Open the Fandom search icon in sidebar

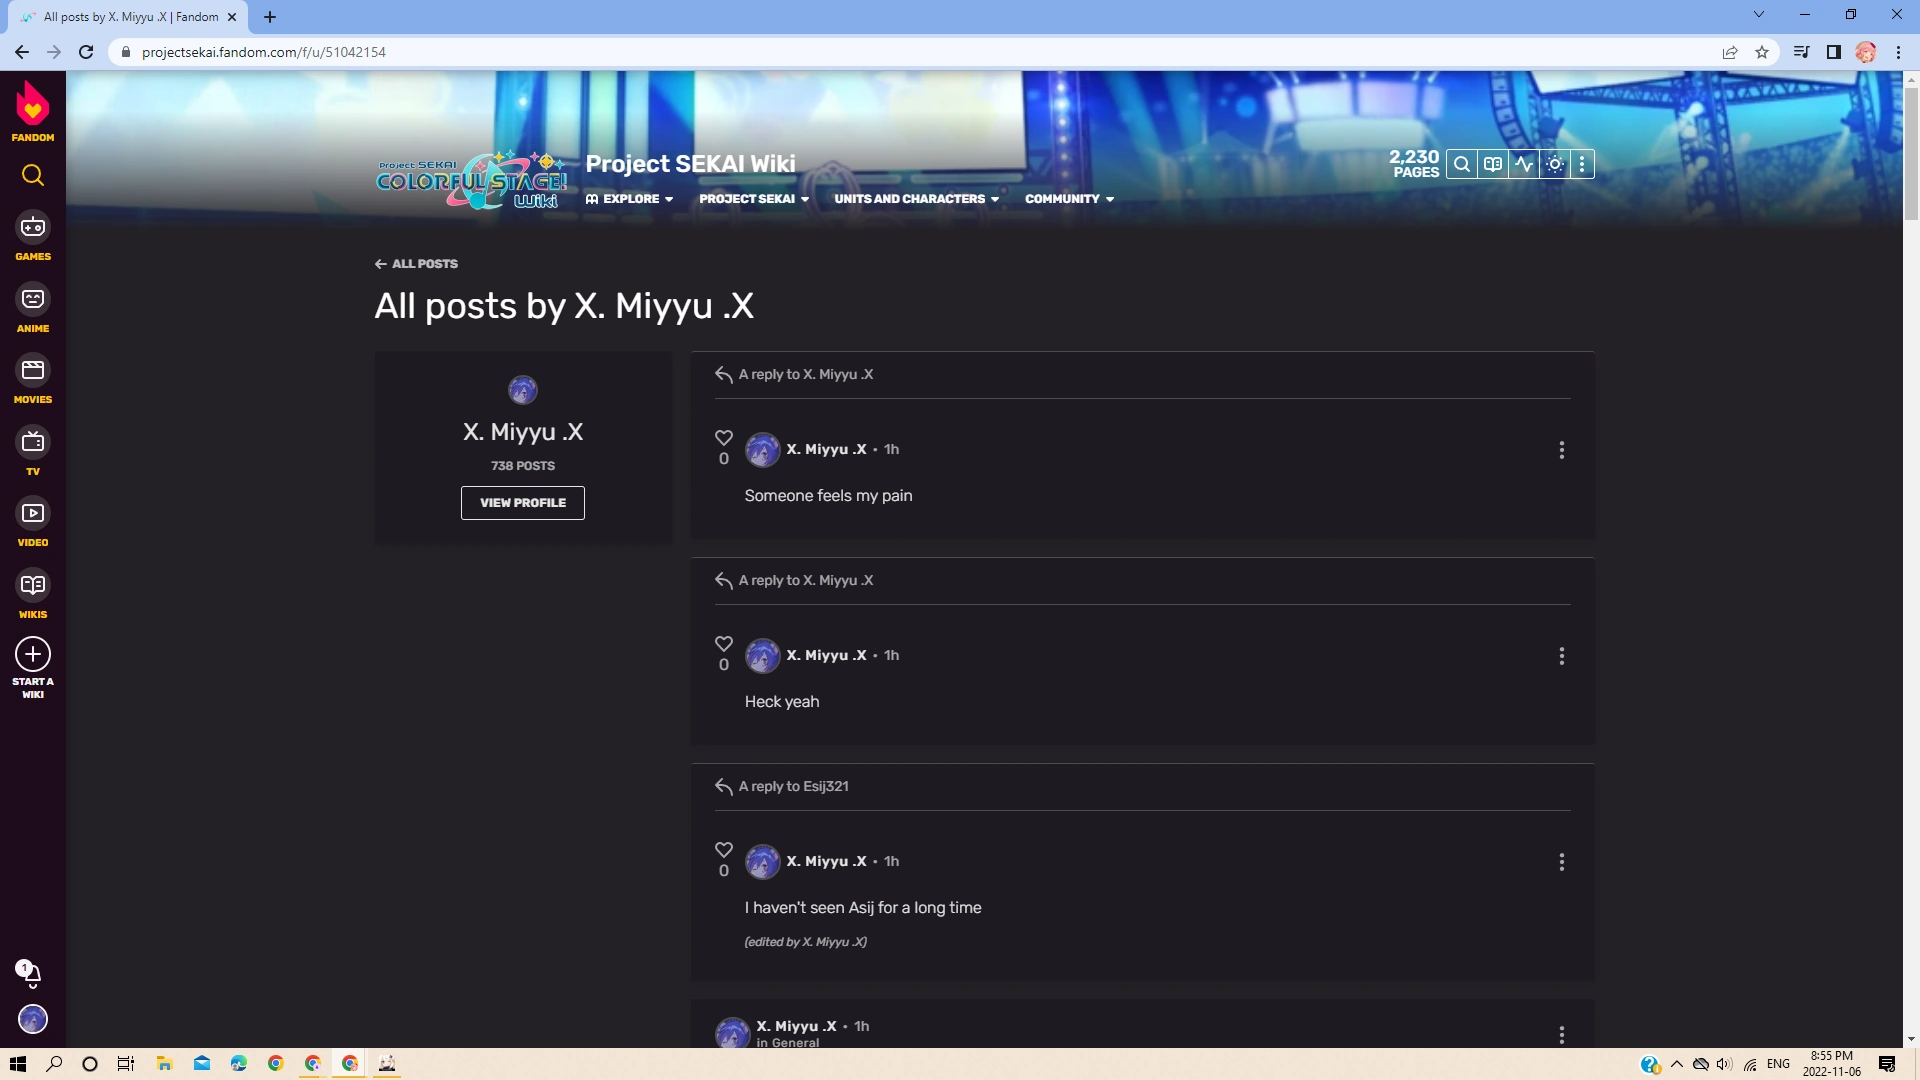pos(32,176)
